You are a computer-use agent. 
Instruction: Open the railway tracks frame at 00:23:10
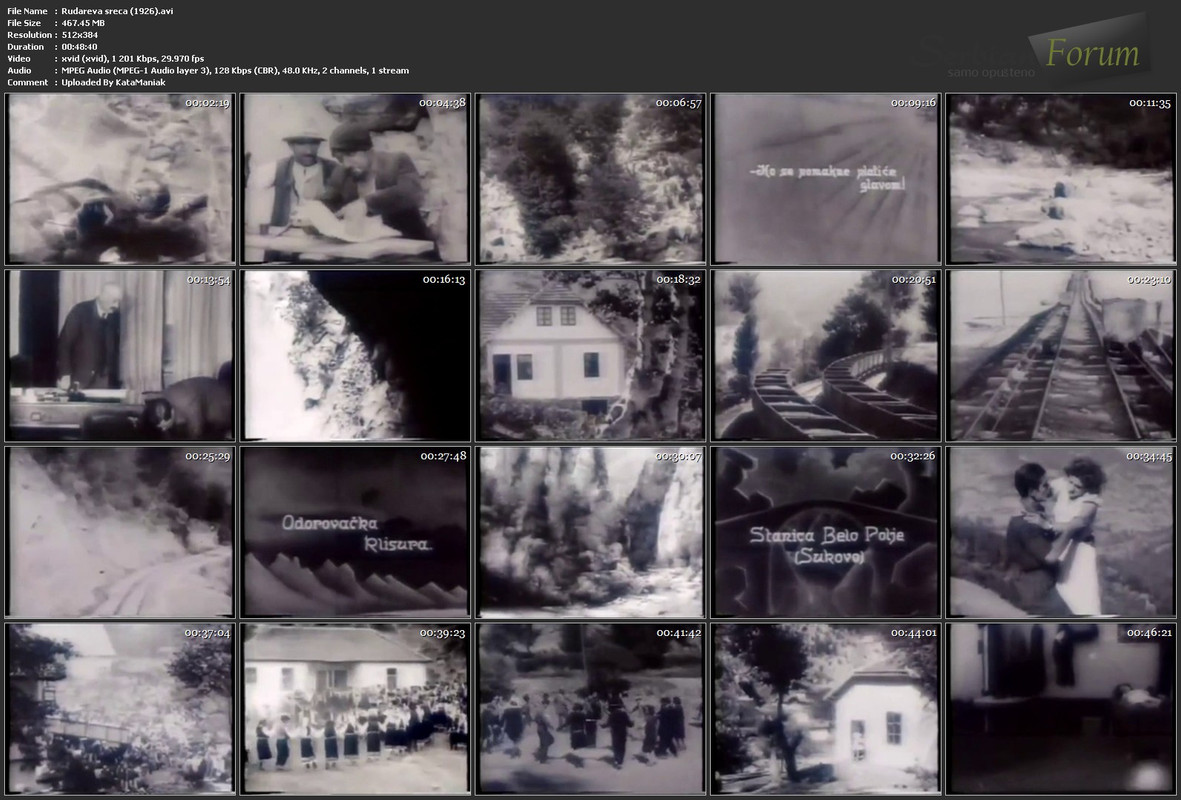pos(1061,356)
